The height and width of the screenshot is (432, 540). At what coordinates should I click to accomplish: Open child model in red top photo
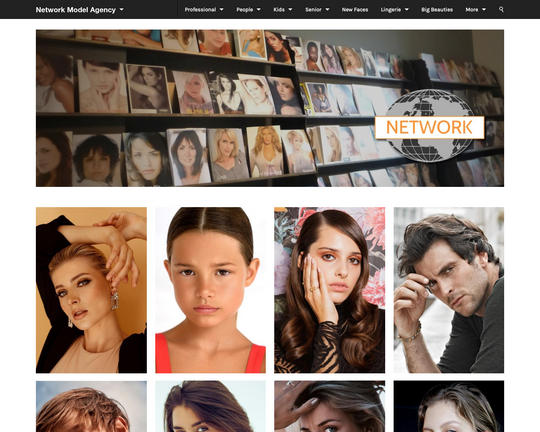click(x=210, y=290)
